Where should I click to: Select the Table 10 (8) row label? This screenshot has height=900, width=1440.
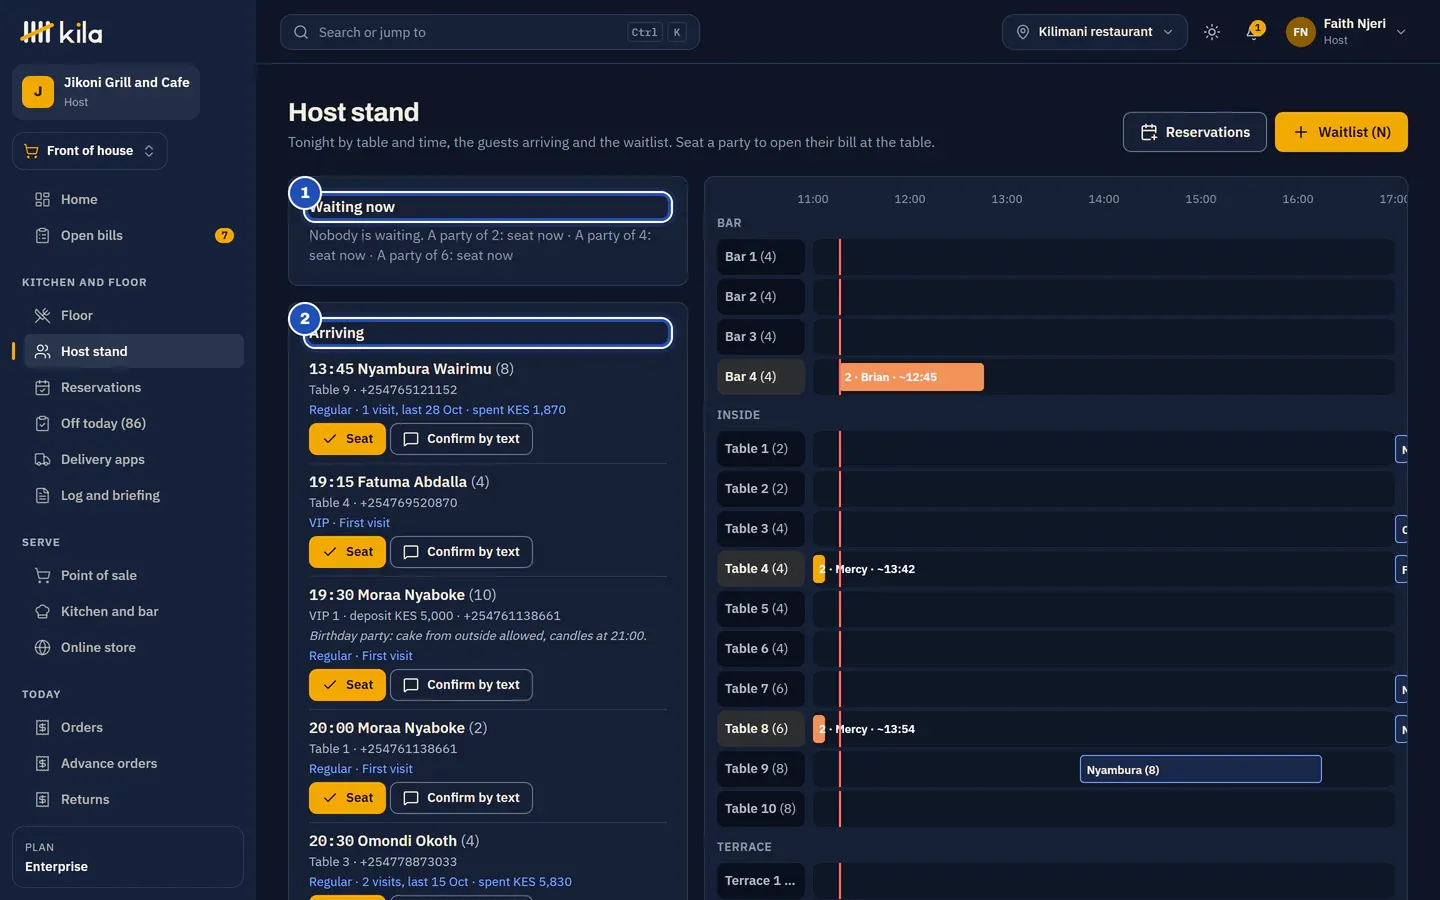761,809
